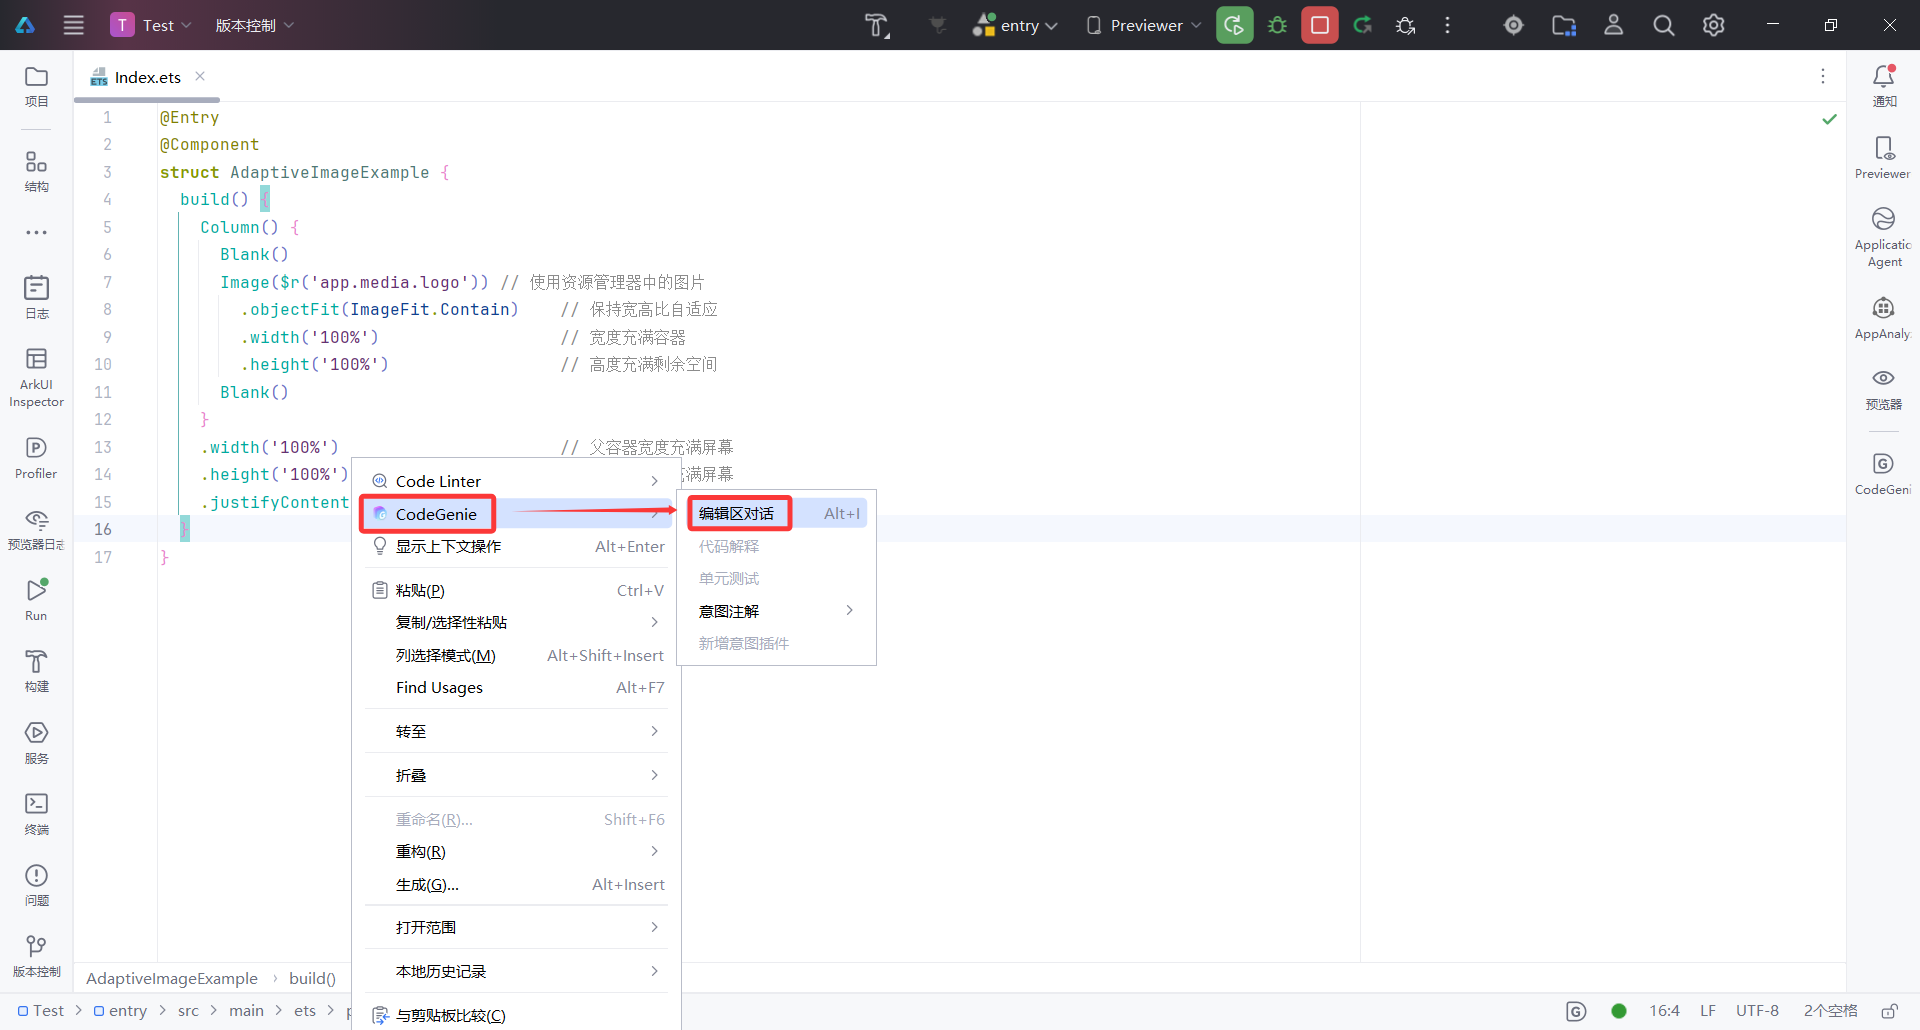Open the search everywhere magnifier
Screen dimensions: 1920x1030
(1664, 25)
